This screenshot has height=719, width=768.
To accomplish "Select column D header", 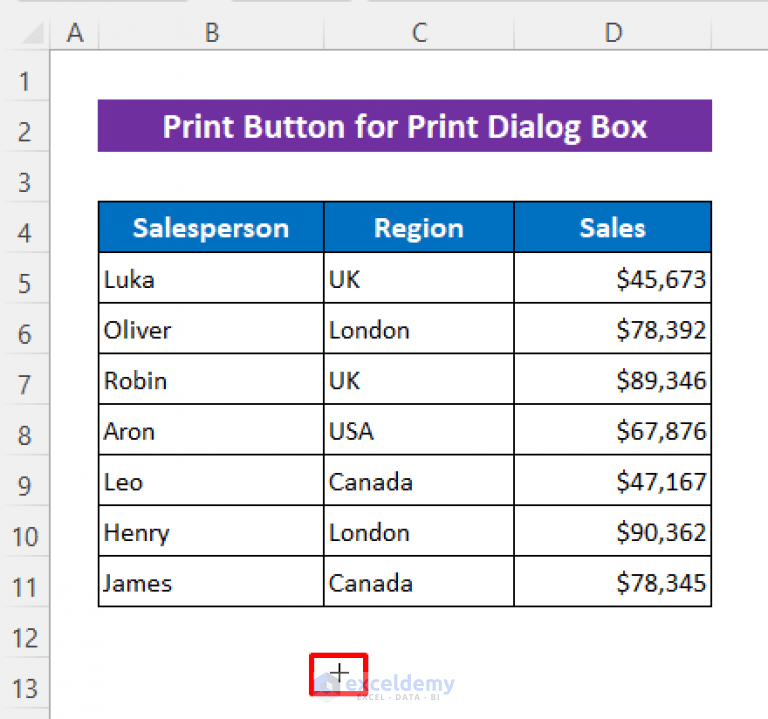I will pyautogui.click(x=613, y=33).
